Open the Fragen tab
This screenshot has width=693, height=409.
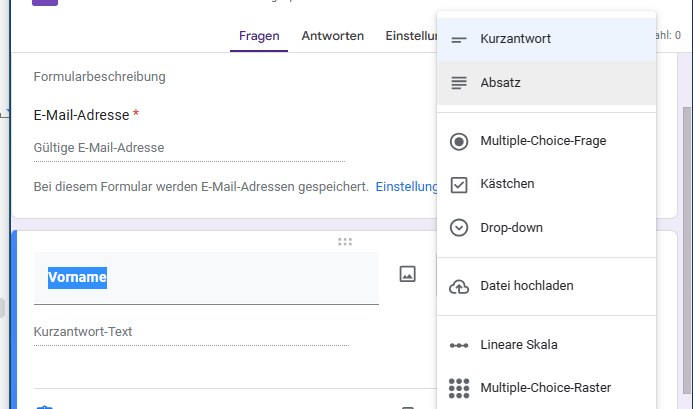(x=259, y=36)
